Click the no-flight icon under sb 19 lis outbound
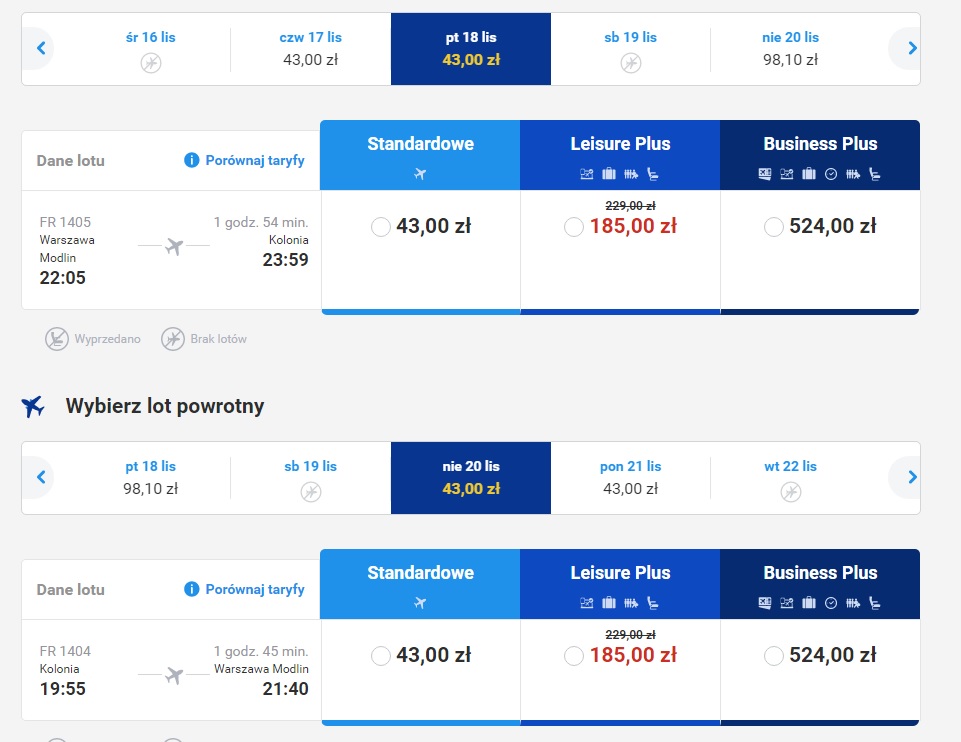Screen dimensions: 961x742 tap(631, 62)
